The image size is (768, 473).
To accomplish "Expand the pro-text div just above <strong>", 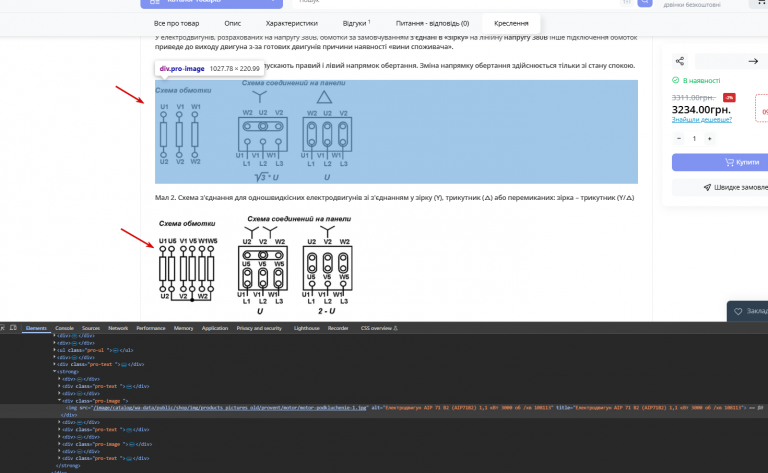I will [x=54, y=364].
